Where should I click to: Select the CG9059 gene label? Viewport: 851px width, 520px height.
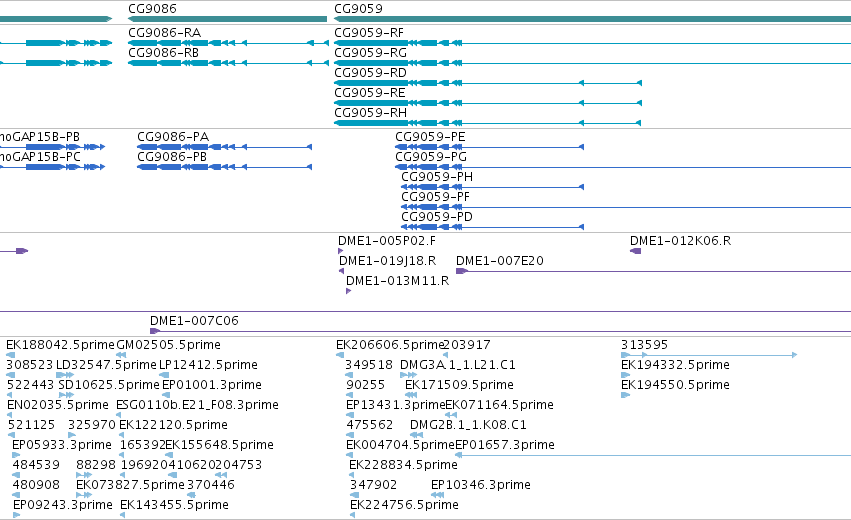pos(358,9)
